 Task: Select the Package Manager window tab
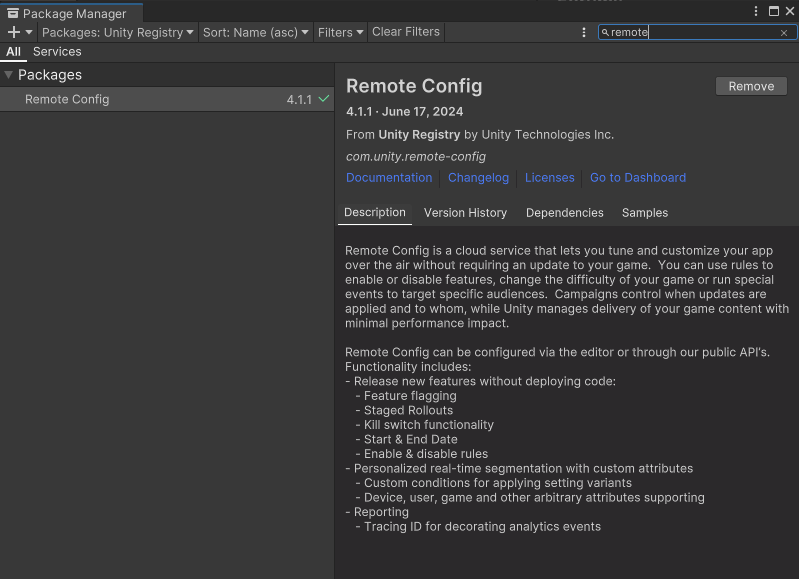[x=71, y=13]
